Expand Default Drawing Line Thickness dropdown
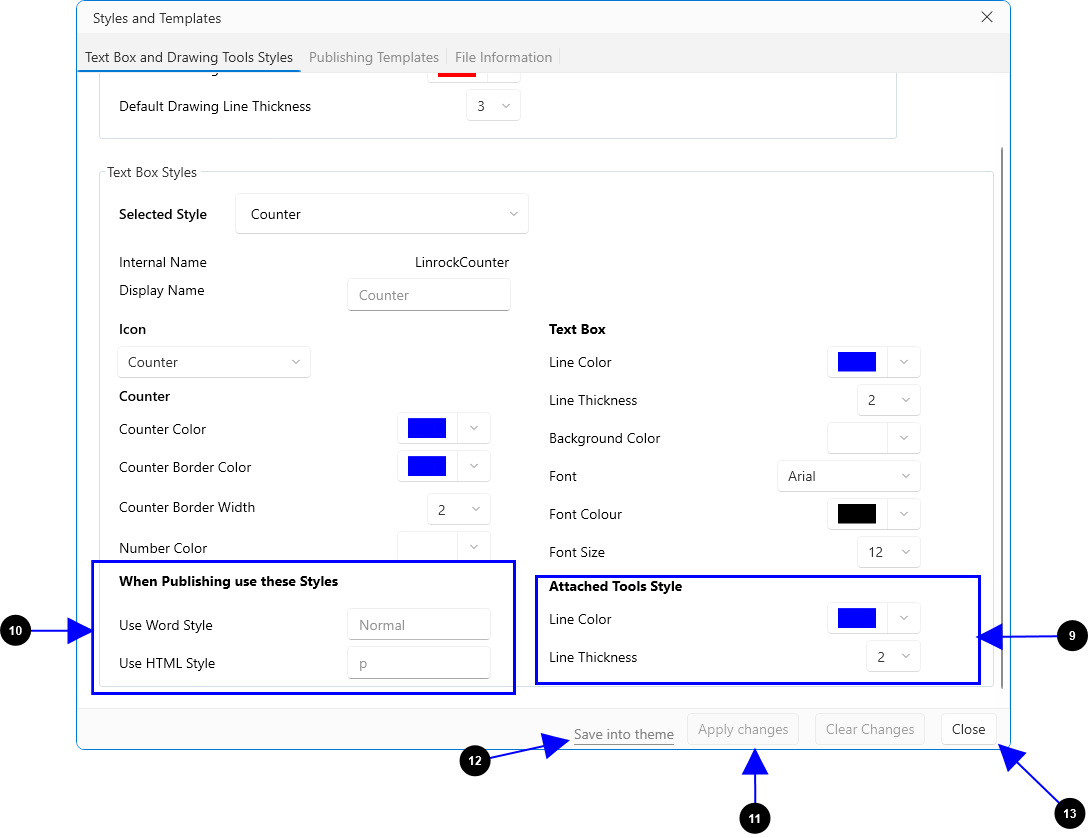This screenshot has width=1092, height=838. coord(493,106)
